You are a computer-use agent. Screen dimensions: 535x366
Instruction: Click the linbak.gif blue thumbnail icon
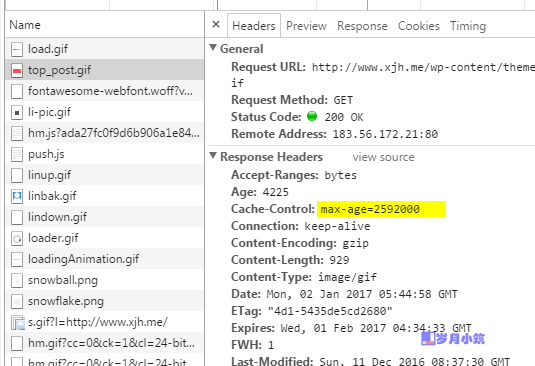coord(17,196)
